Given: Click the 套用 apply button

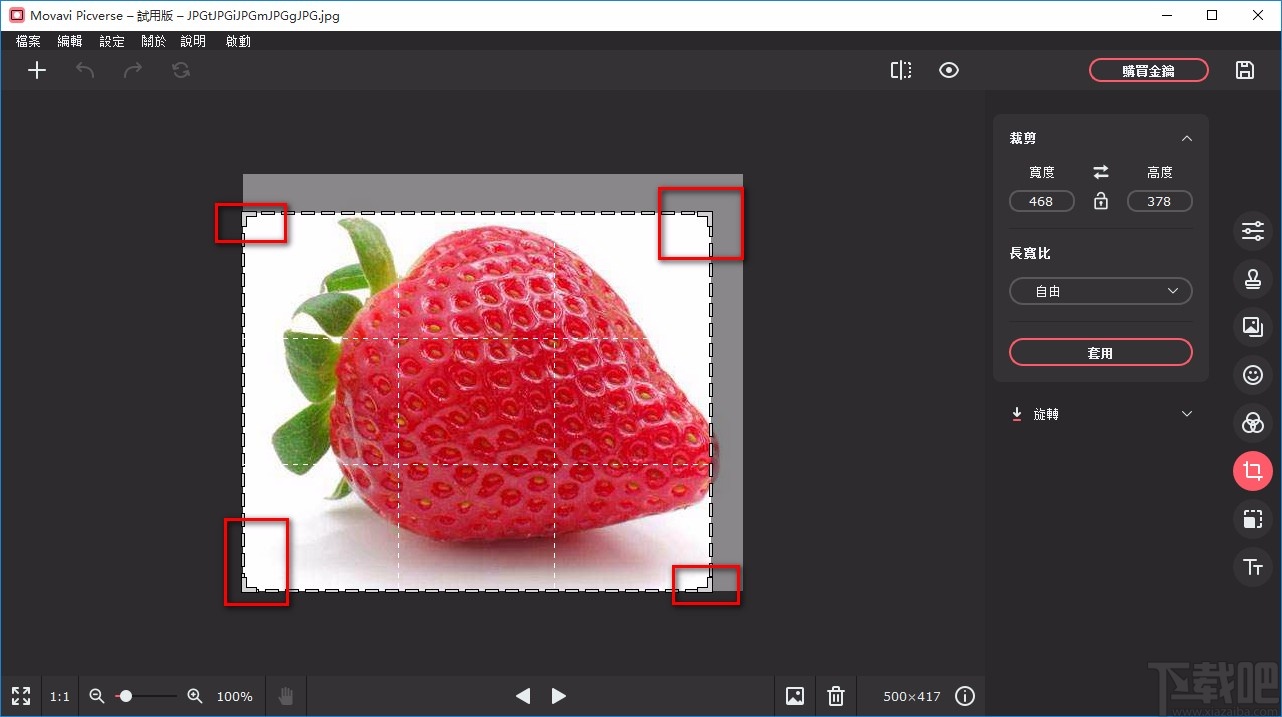Looking at the screenshot, I should click(1100, 353).
